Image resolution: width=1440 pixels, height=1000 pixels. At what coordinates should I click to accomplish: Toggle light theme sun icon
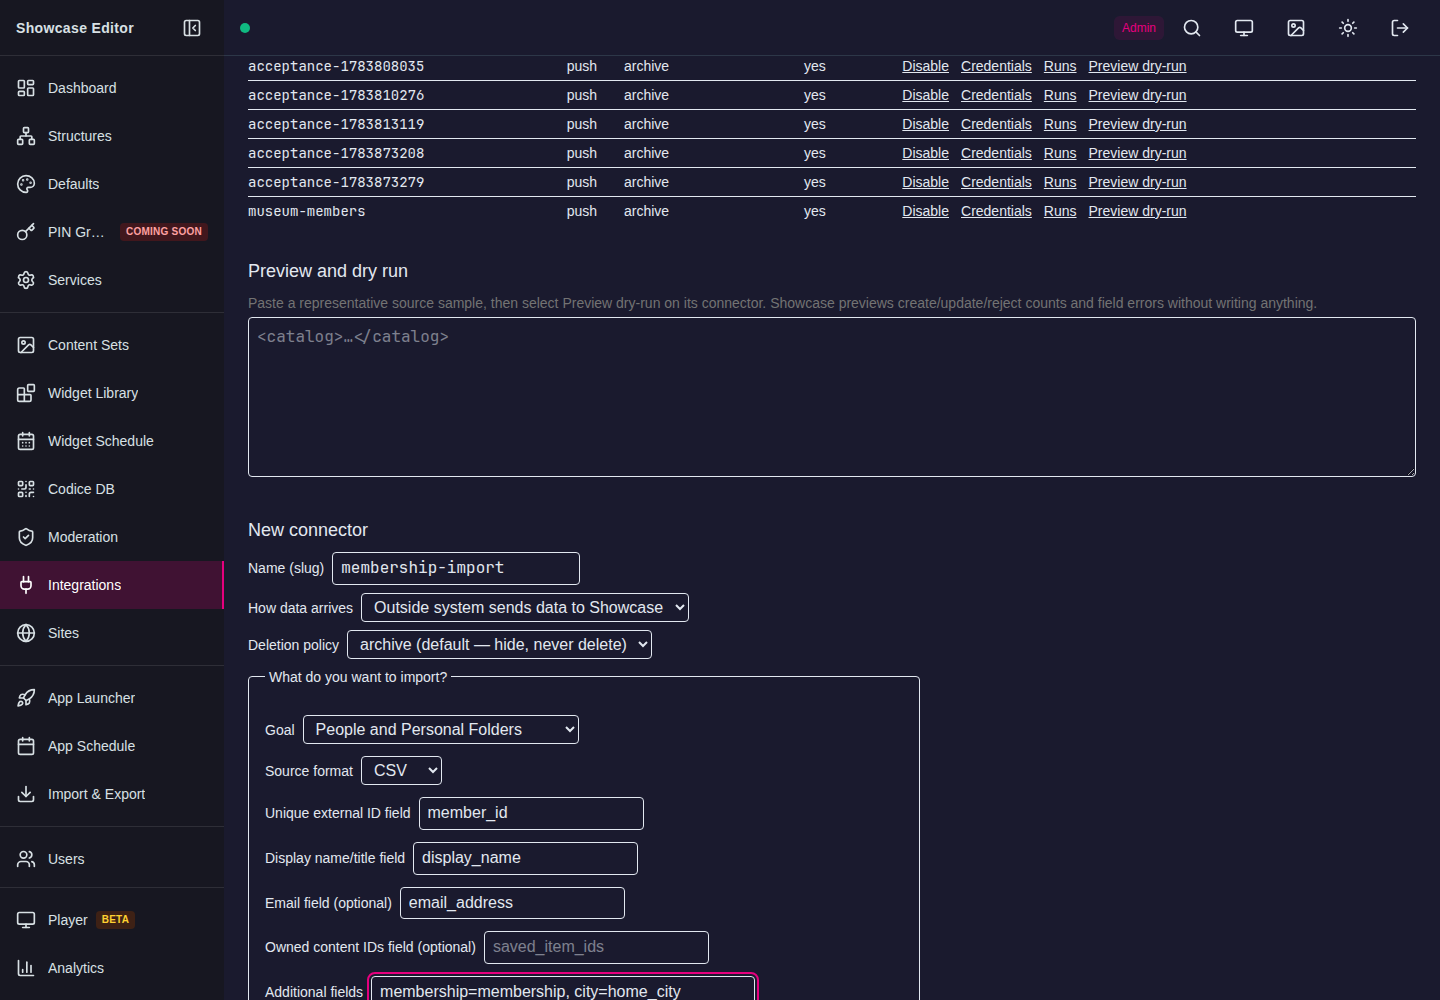[x=1348, y=28]
